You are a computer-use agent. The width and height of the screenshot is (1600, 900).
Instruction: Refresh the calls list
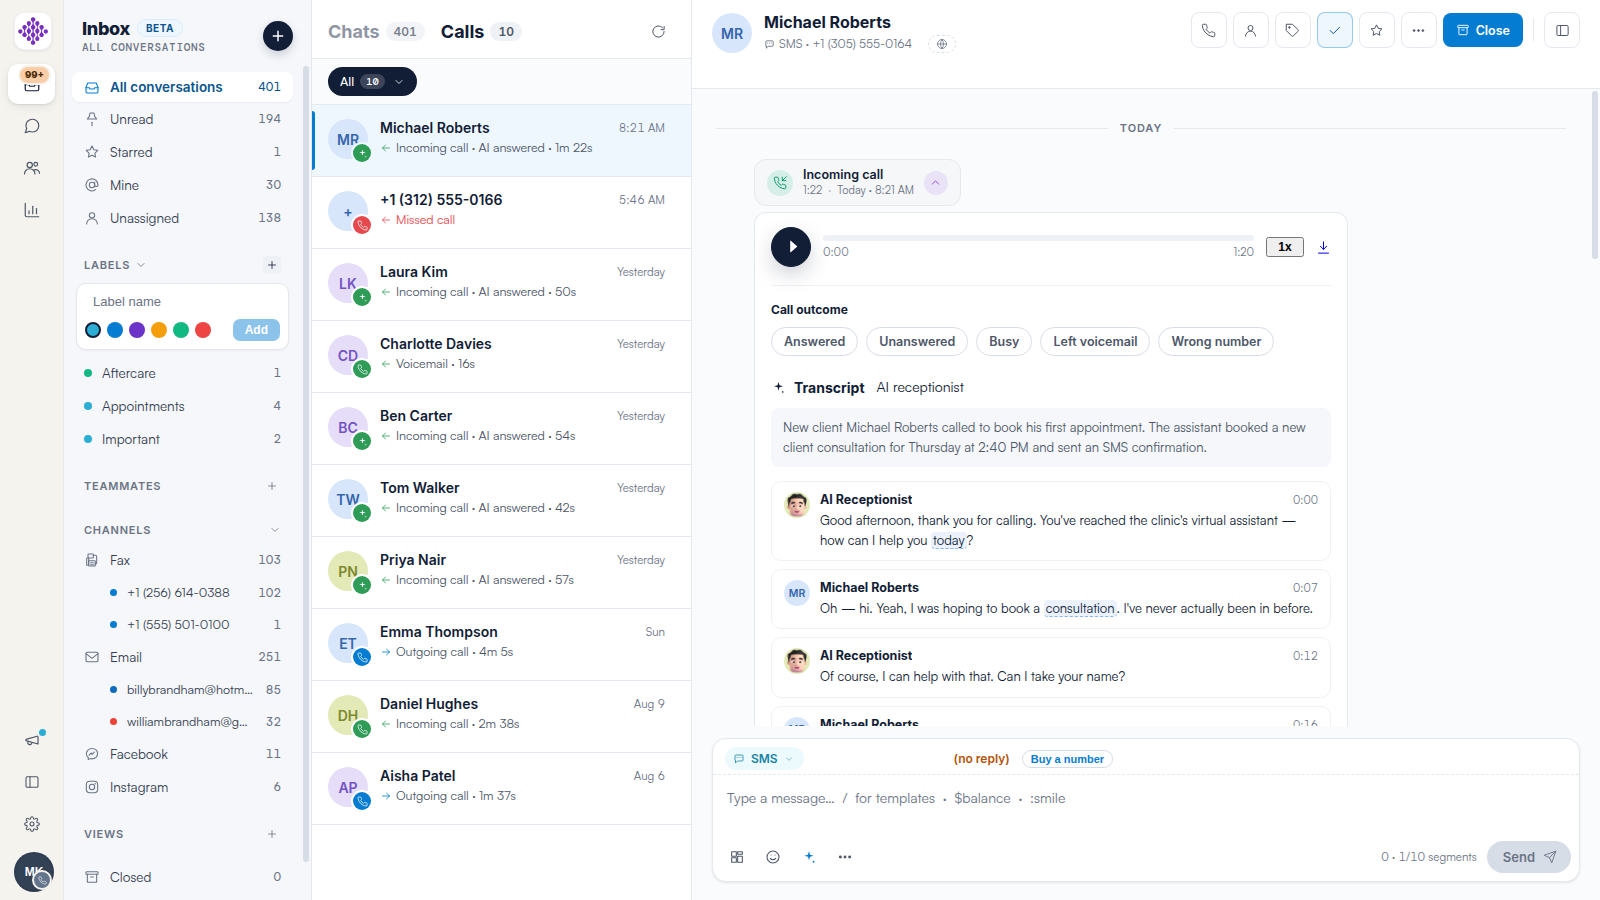tap(658, 32)
